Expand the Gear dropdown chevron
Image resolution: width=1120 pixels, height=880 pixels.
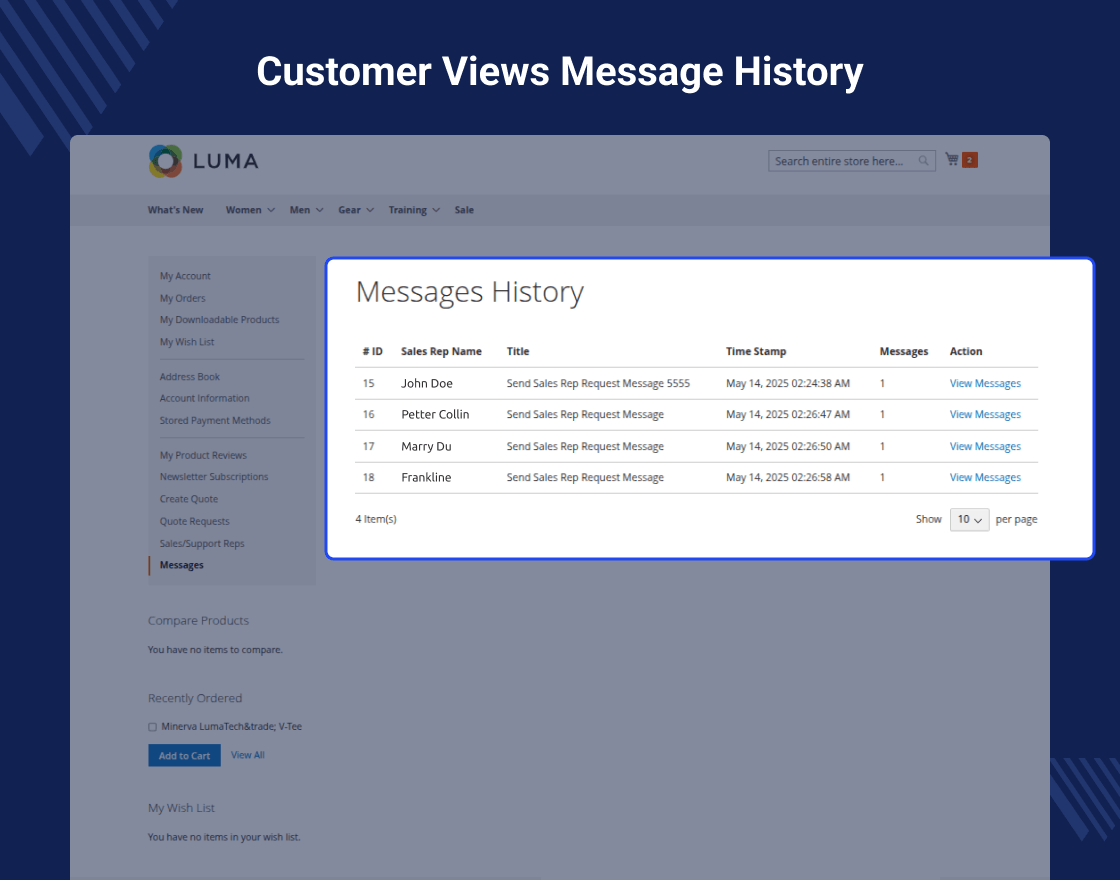coord(370,210)
